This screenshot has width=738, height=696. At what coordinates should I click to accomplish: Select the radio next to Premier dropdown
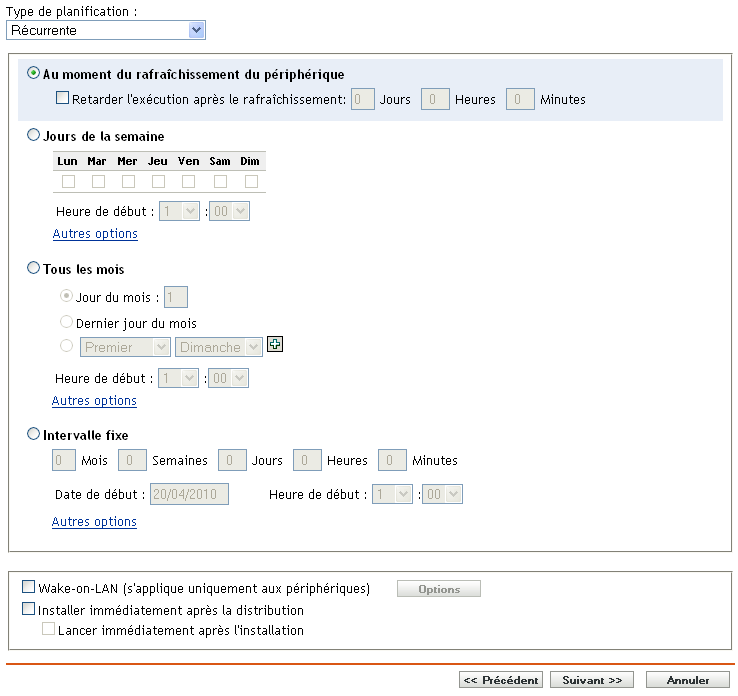click(x=66, y=346)
